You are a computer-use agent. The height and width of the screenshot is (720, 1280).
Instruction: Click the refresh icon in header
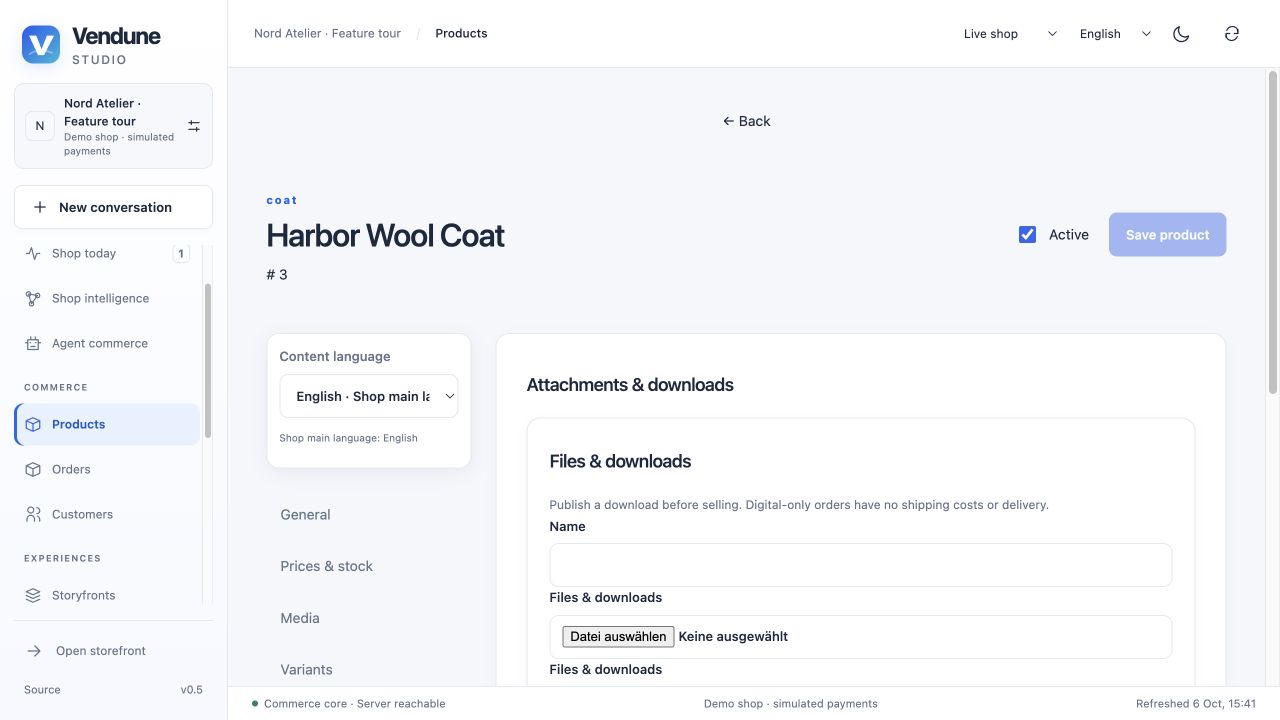[x=1232, y=34]
